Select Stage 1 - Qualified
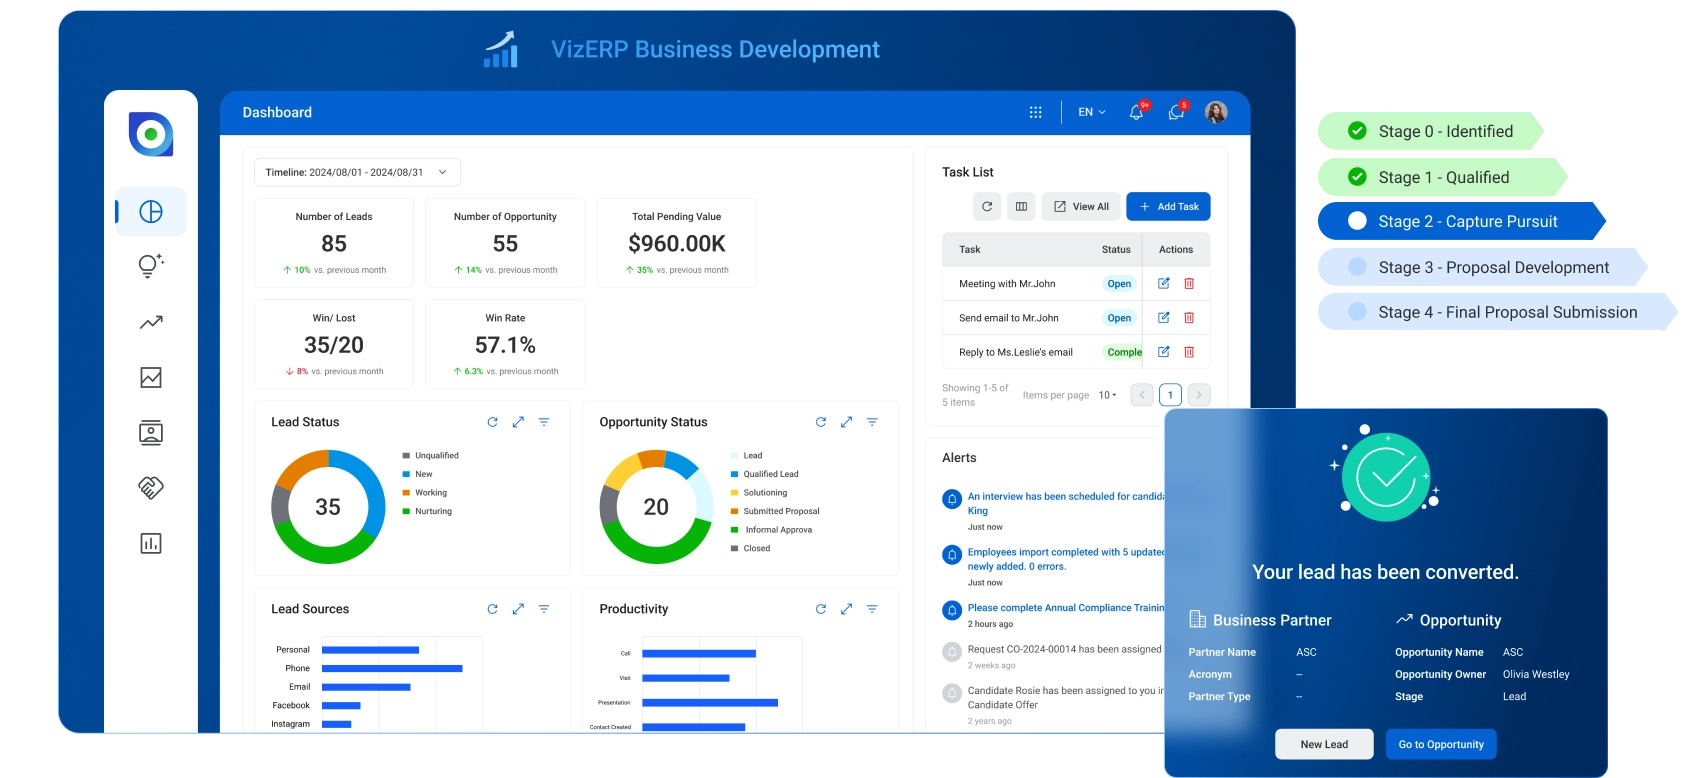 pyautogui.click(x=1442, y=177)
